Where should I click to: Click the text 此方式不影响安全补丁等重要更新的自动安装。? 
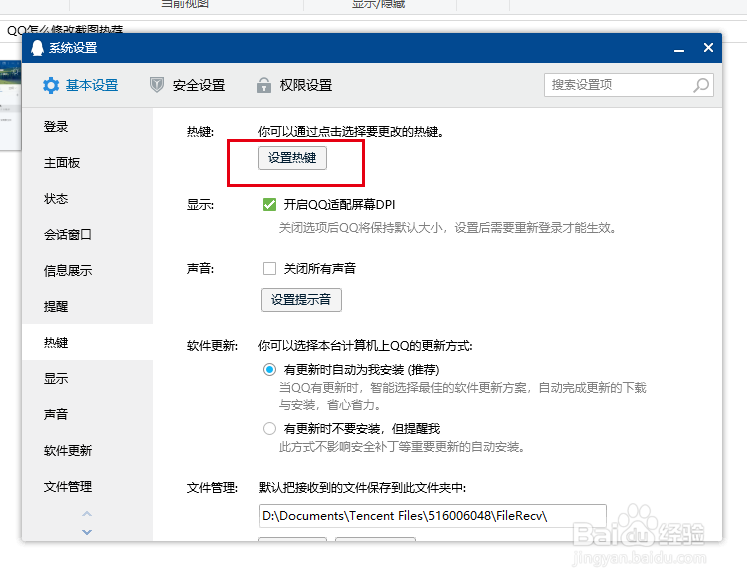point(403,447)
